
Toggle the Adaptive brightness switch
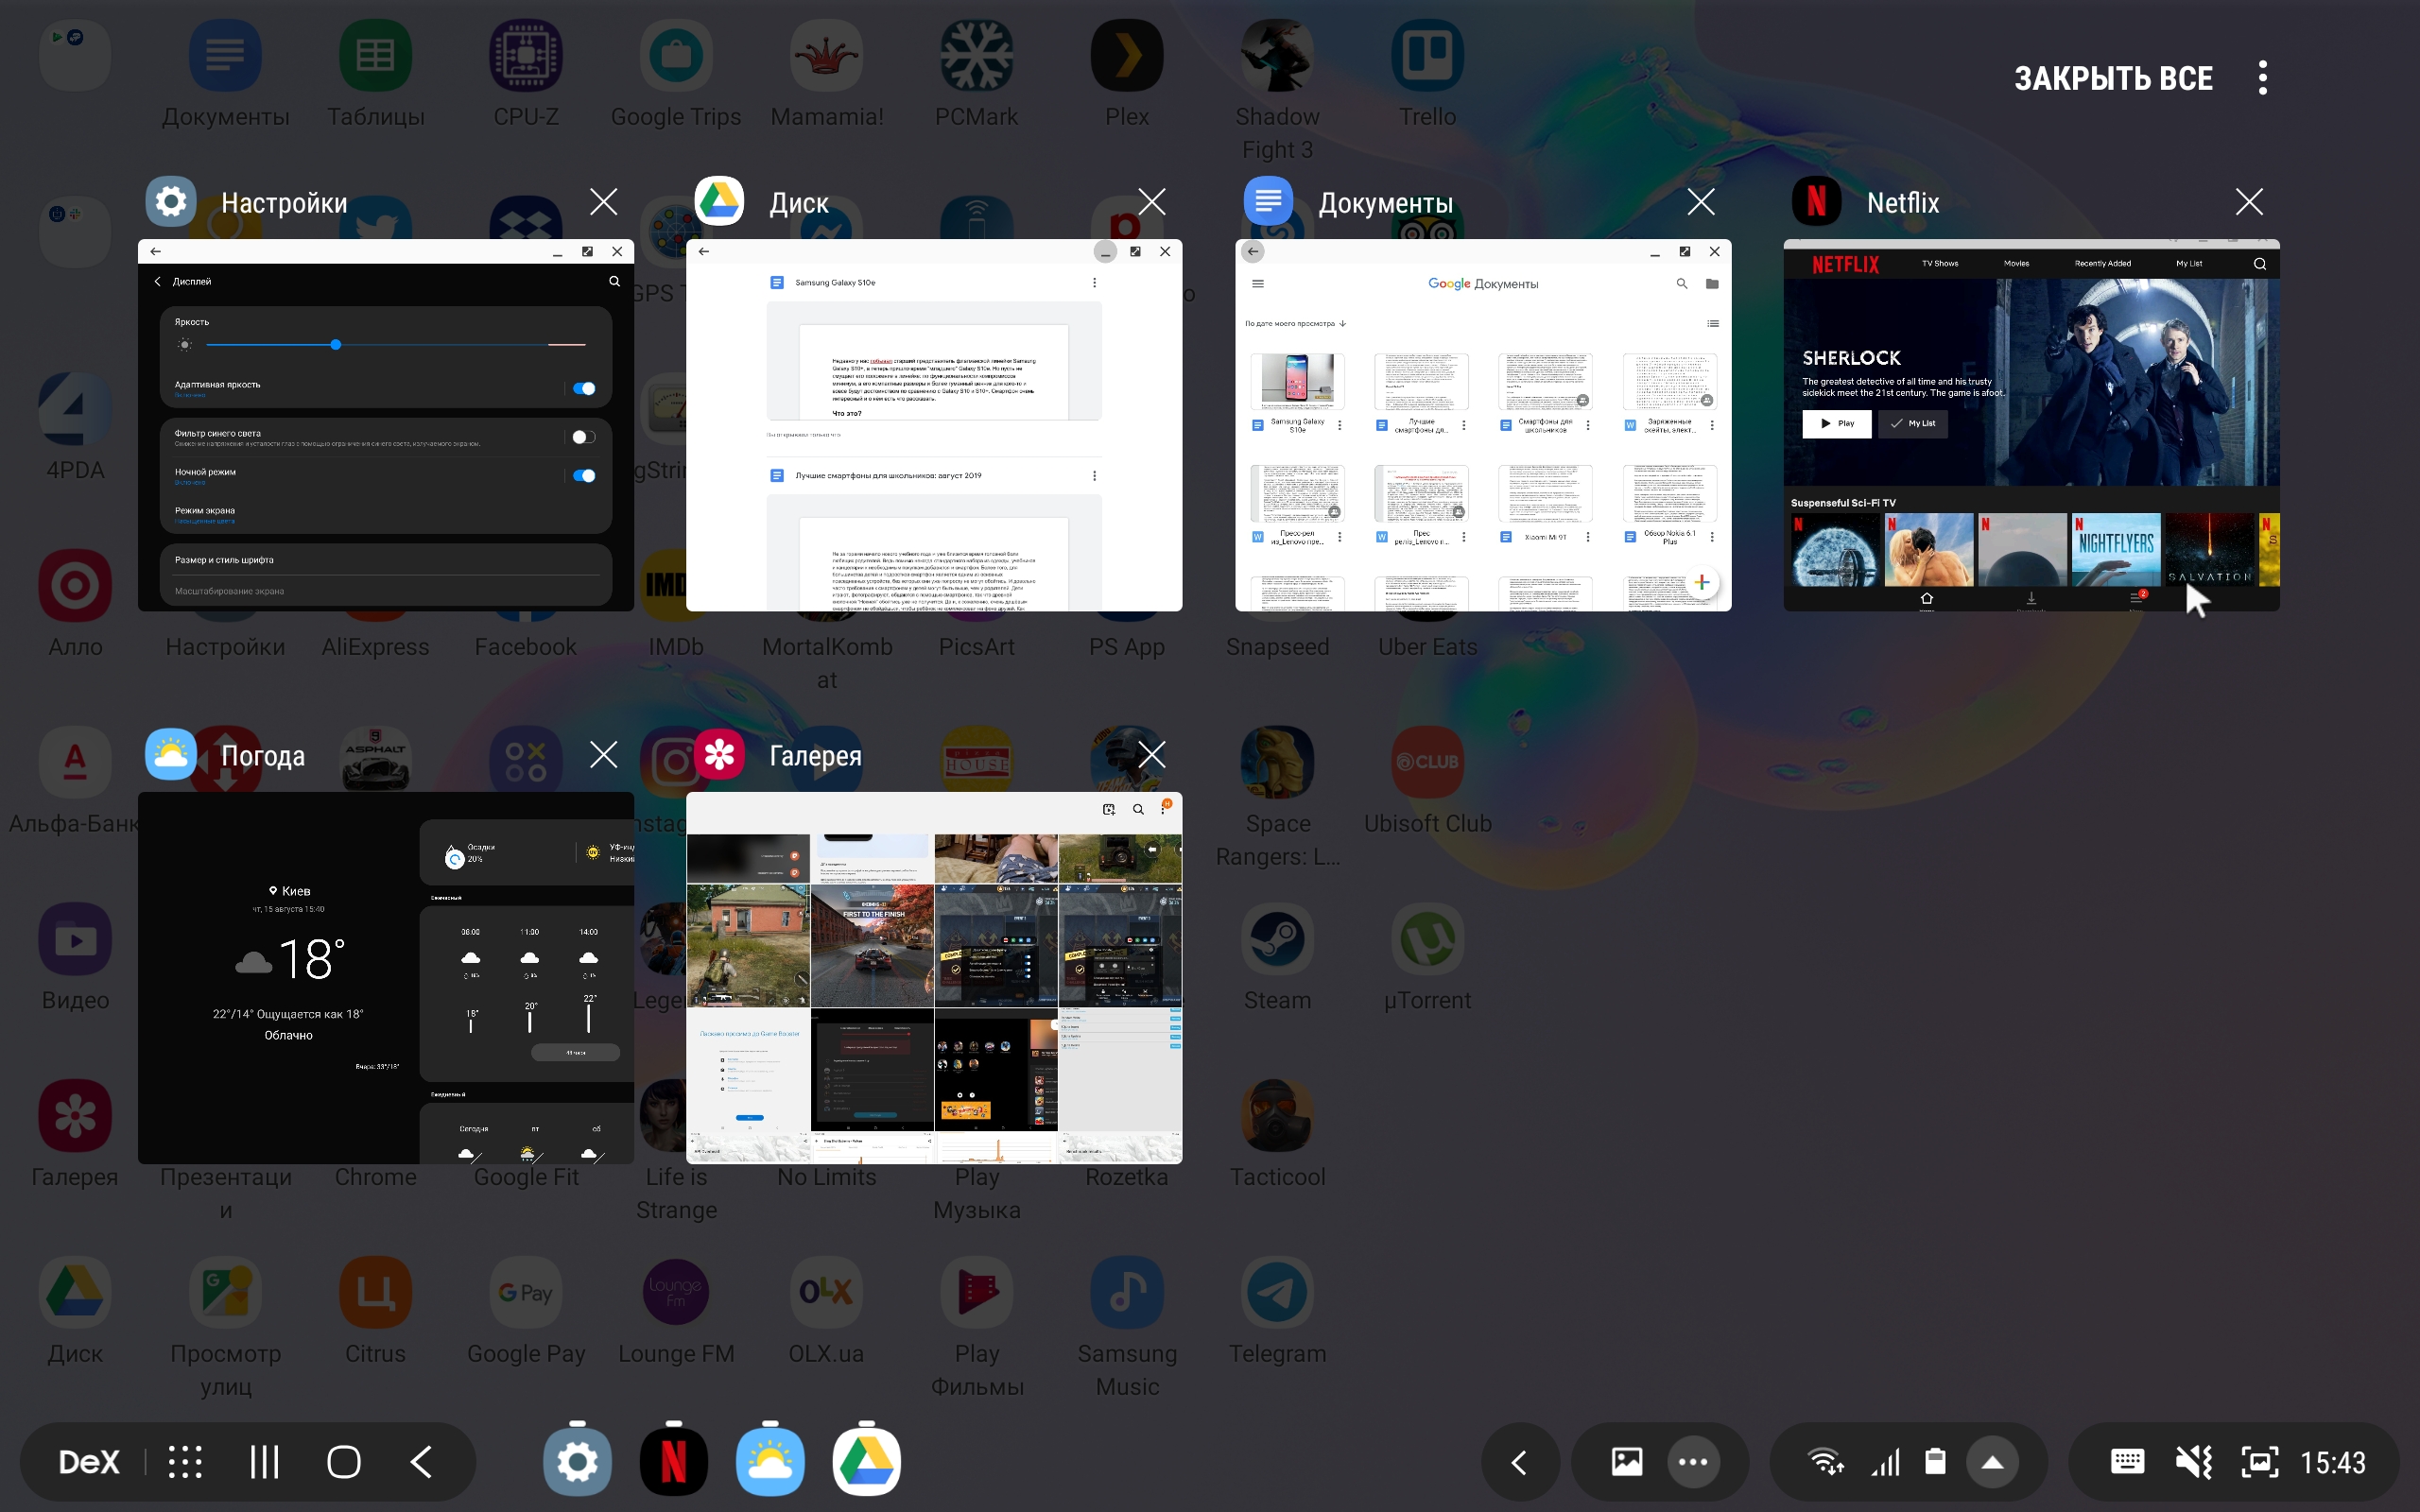coord(584,389)
